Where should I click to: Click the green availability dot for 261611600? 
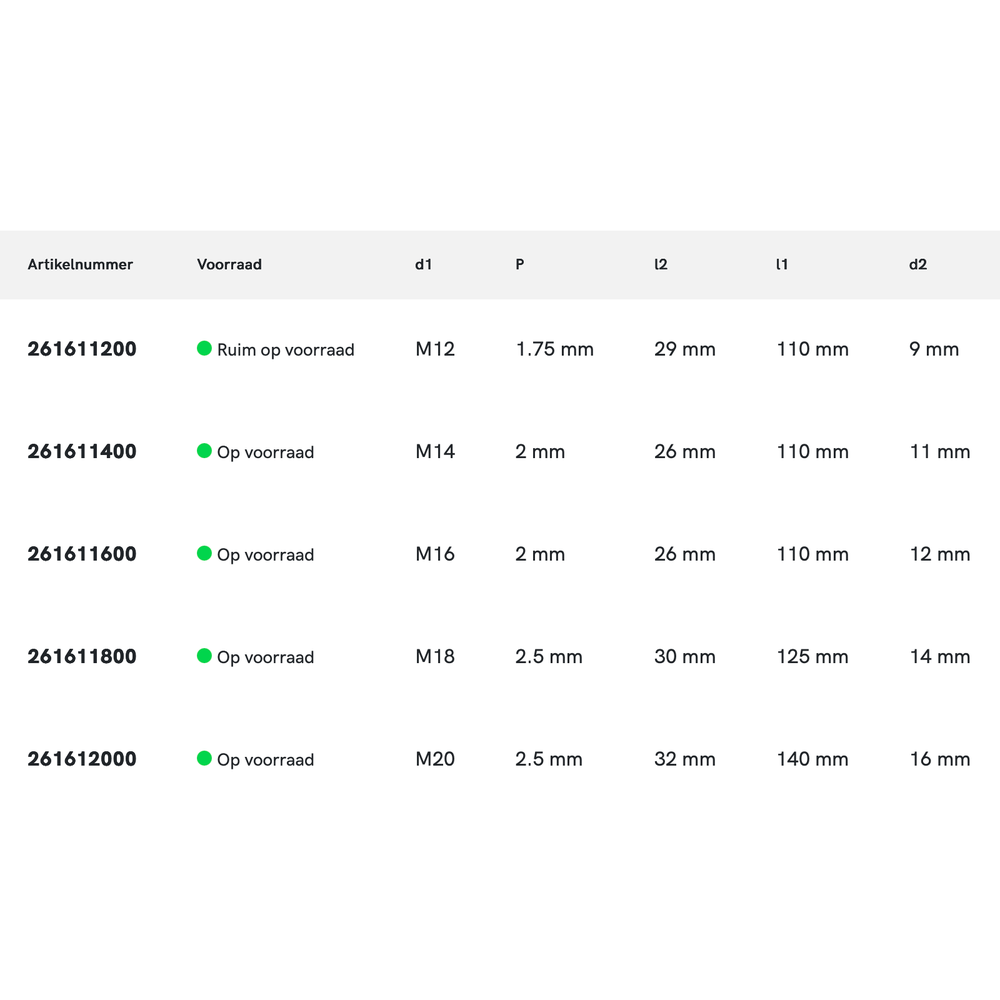(x=204, y=554)
